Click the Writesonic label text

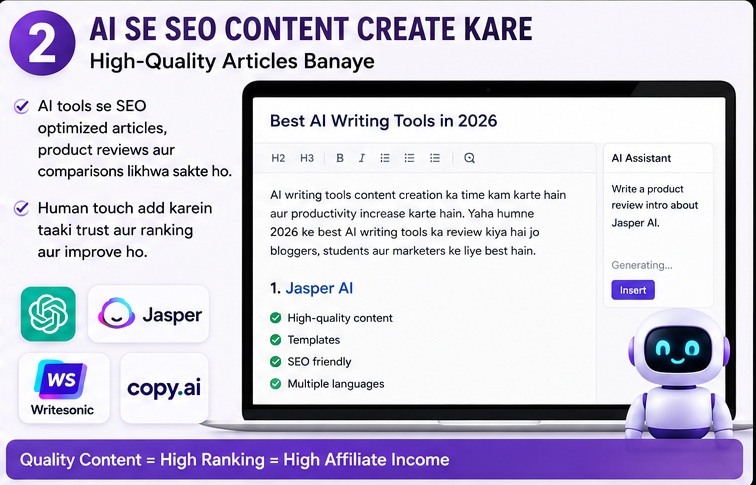(x=62, y=410)
